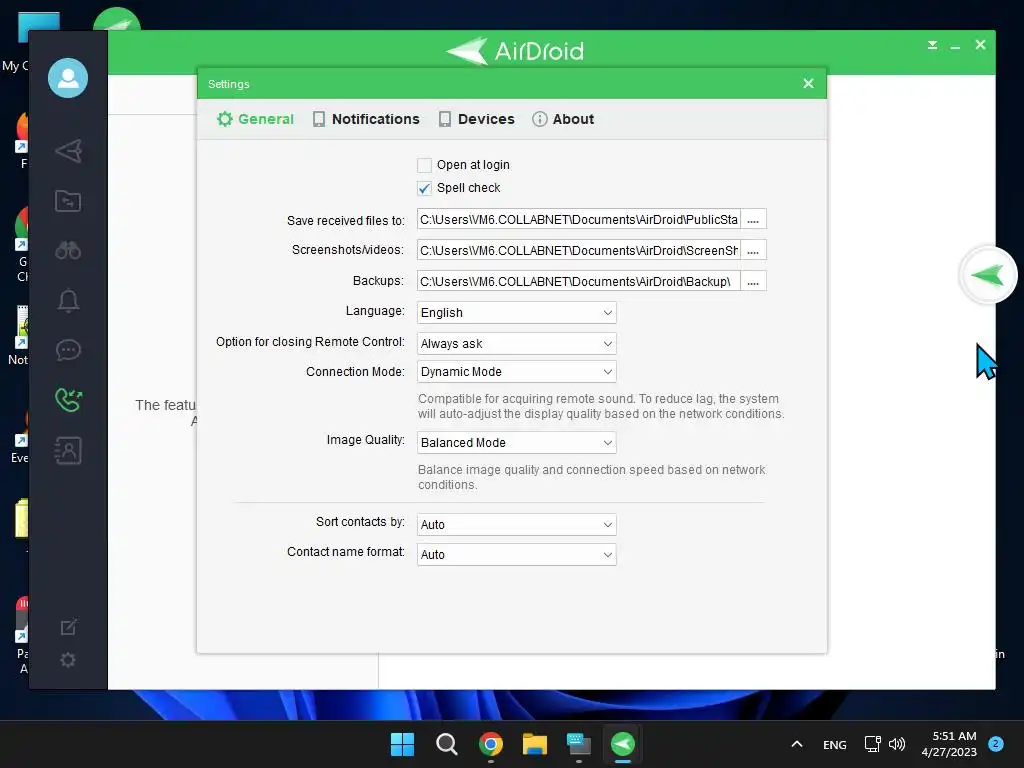Enable the Open at login checkbox
The width and height of the screenshot is (1024, 768).
click(424, 165)
